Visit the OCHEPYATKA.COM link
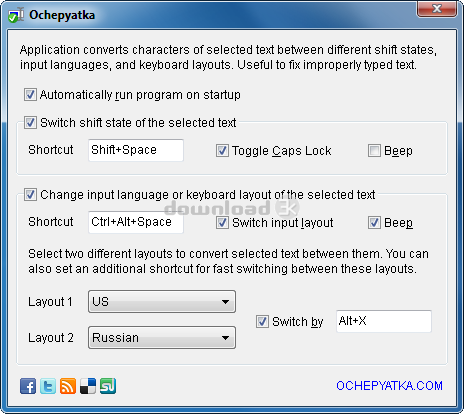 pyautogui.click(x=389, y=386)
